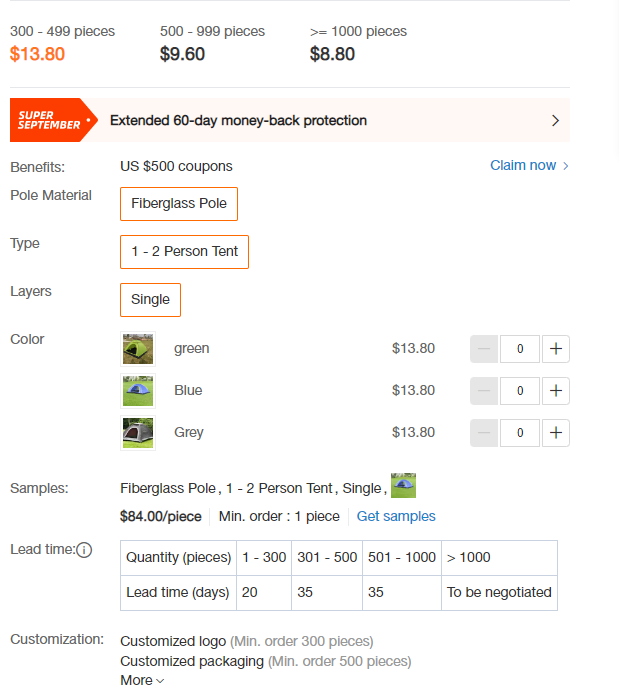The width and height of the screenshot is (619, 700).
Task: Click the Super September promotion badge
Action: pos(54,120)
